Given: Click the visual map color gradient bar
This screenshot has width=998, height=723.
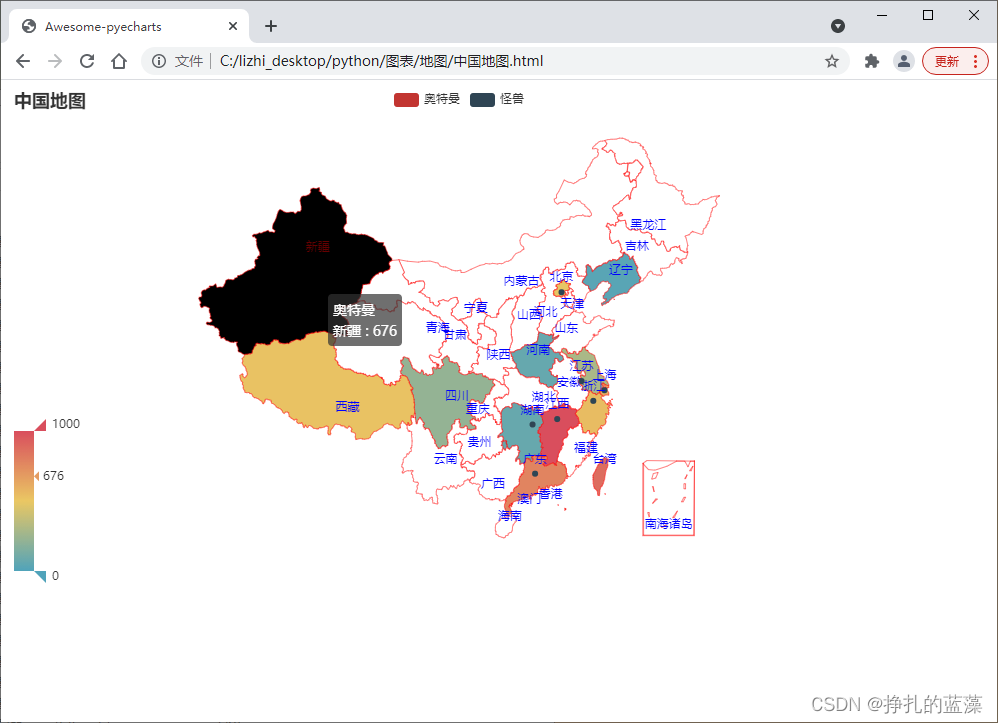Looking at the screenshot, I should (24, 500).
